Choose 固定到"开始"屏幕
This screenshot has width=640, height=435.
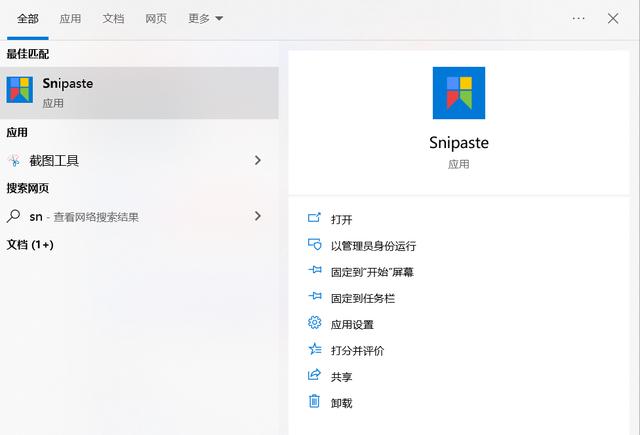tap(372, 272)
